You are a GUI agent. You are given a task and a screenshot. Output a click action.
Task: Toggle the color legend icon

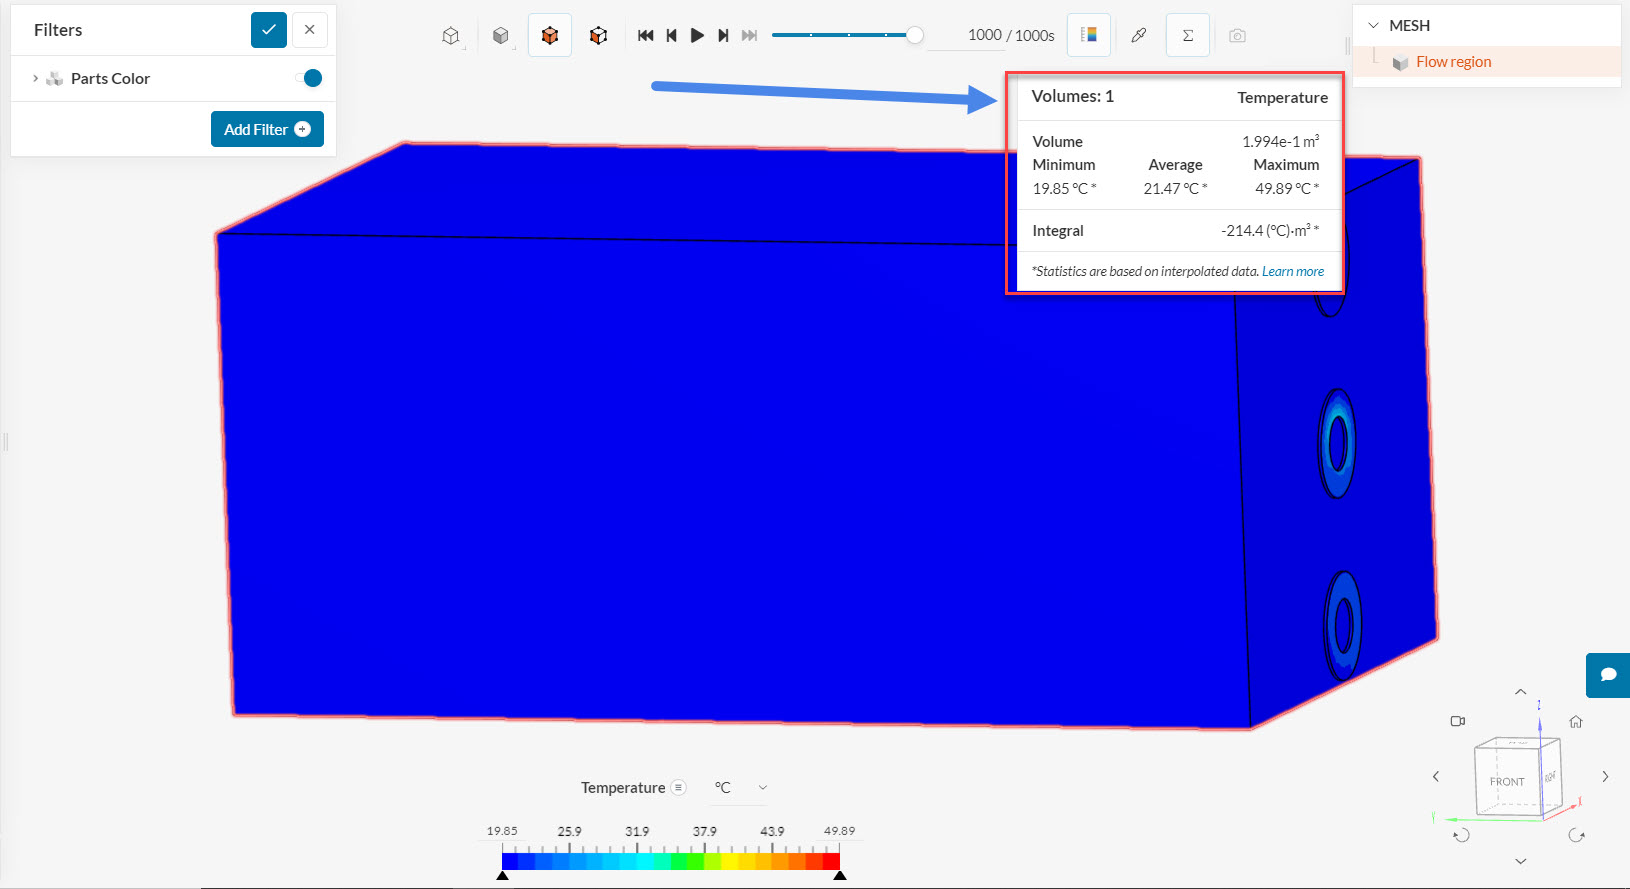[1089, 35]
